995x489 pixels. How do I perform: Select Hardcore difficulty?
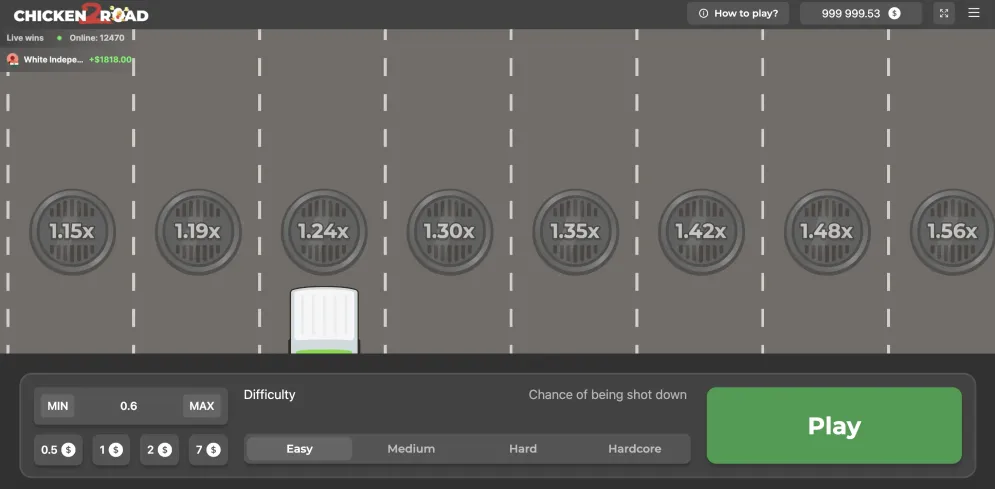coord(635,449)
